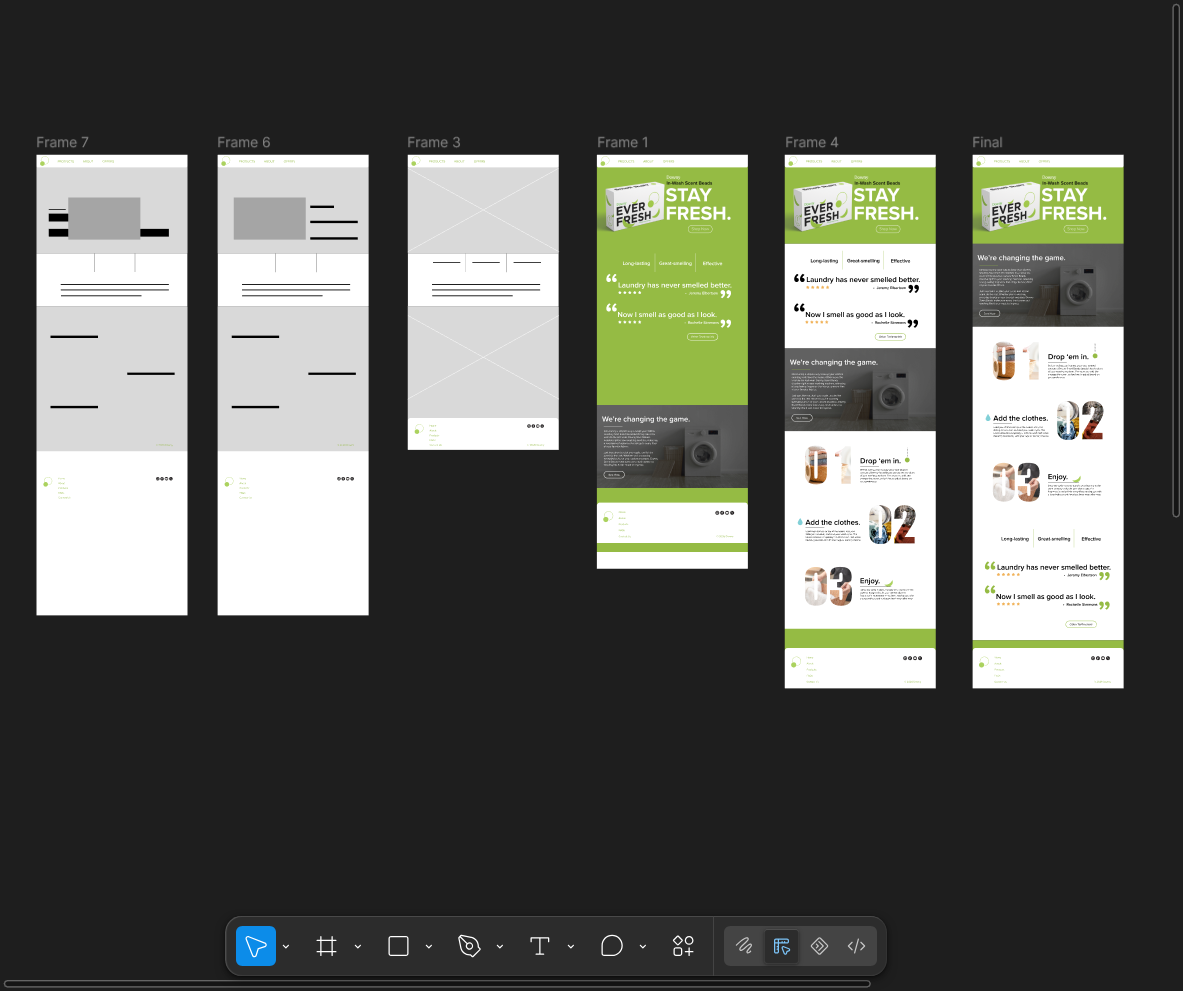Viewport: 1183px width, 991px height.
Task: Select the Comment tool
Action: (x=612, y=946)
